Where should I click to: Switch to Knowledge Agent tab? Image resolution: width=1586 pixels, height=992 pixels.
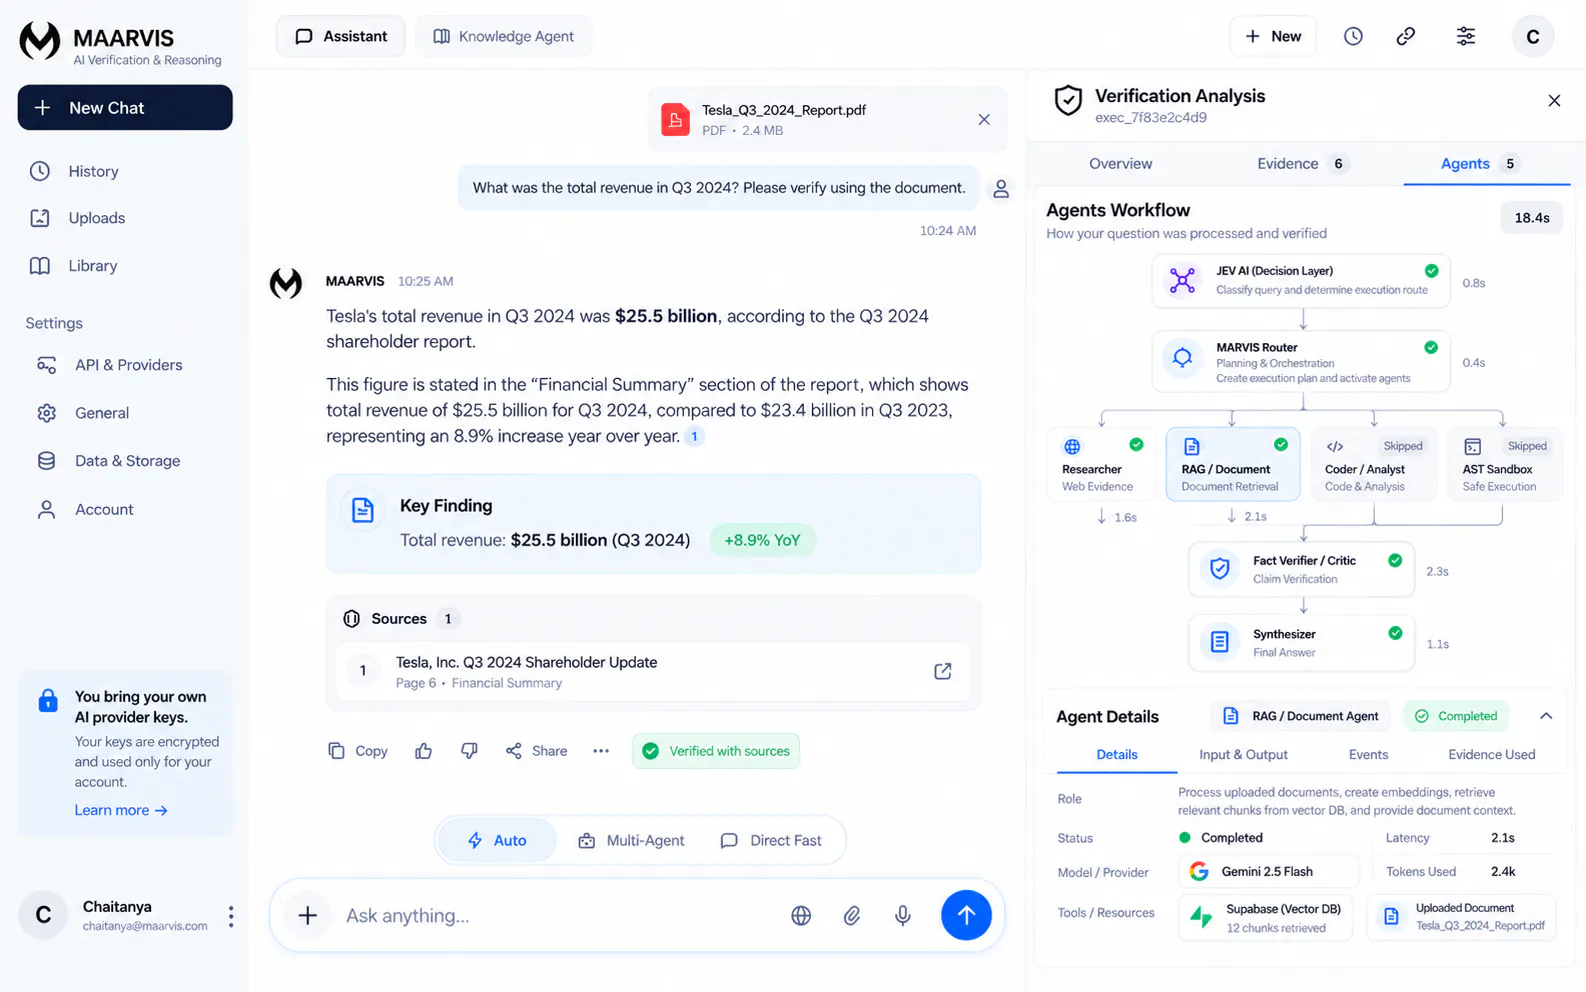504,36
